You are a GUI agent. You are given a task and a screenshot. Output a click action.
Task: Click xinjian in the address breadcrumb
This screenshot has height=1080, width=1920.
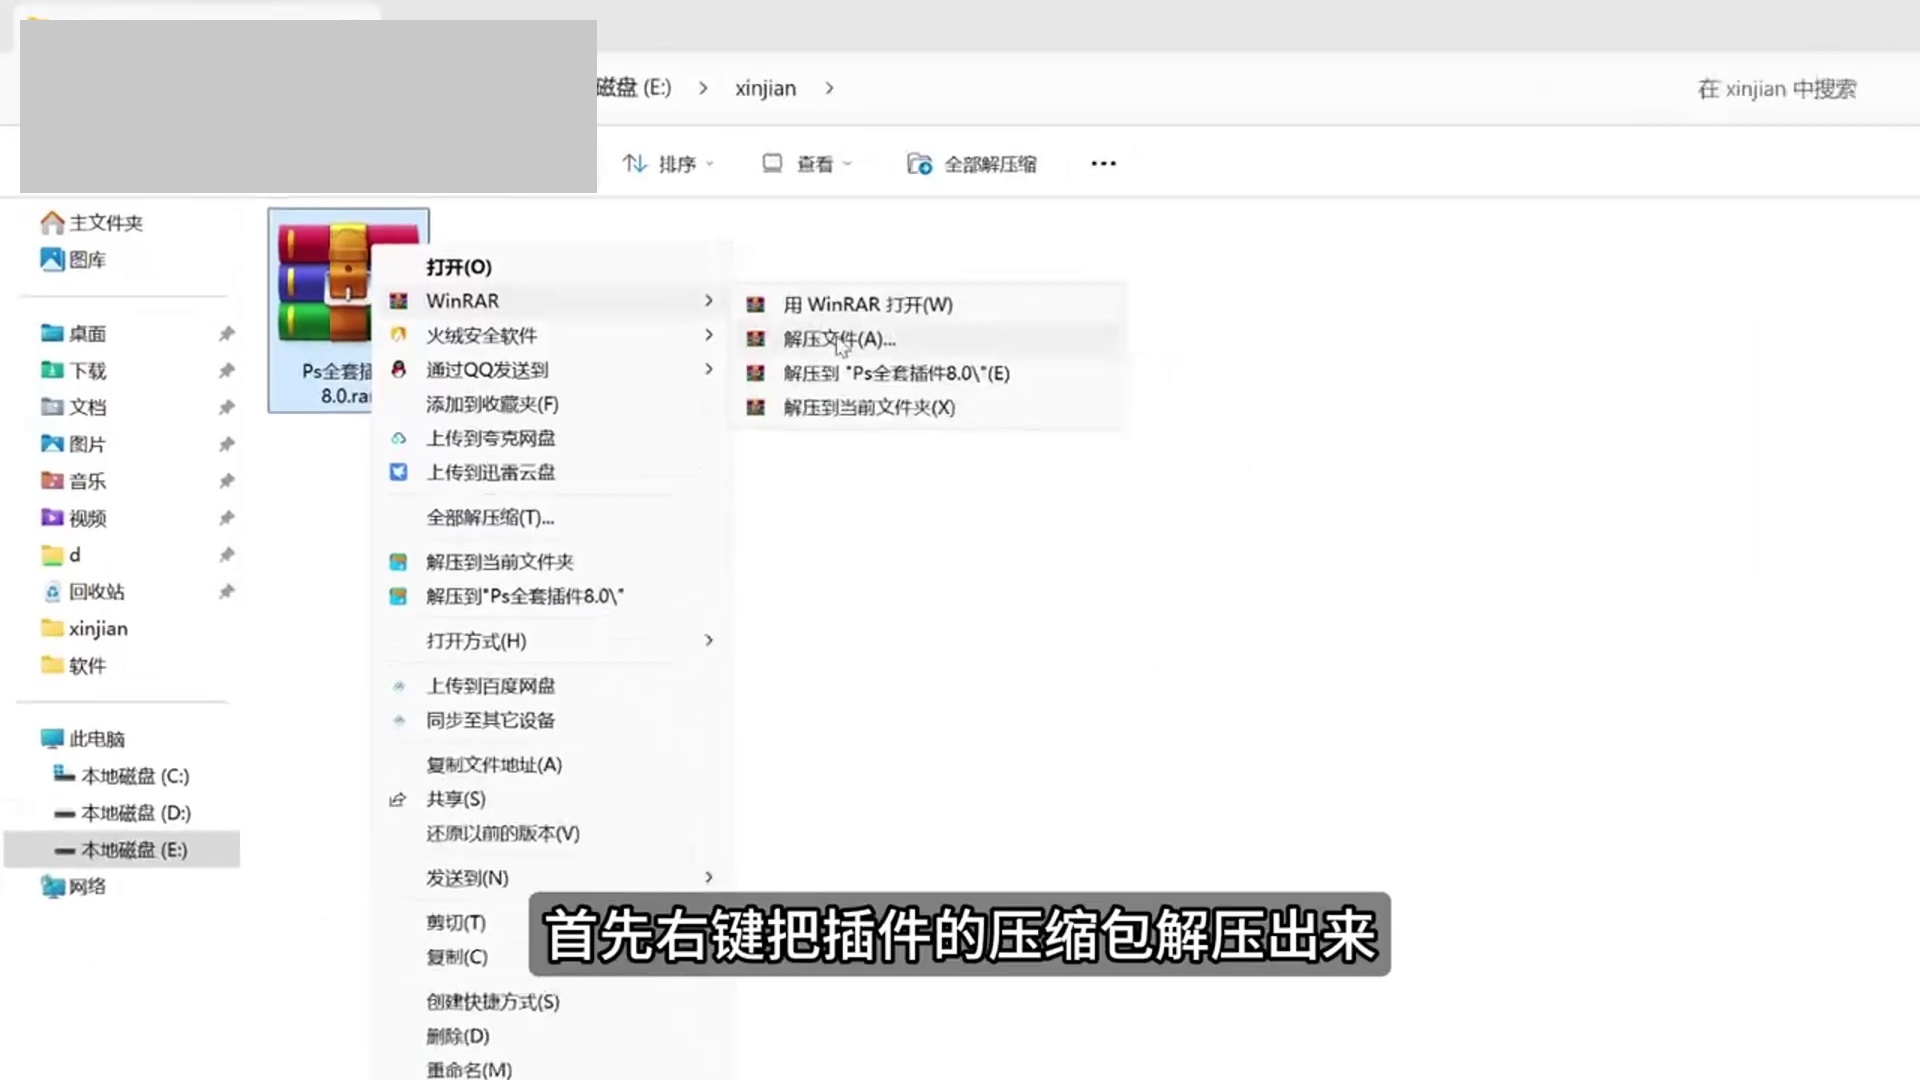[765, 89]
